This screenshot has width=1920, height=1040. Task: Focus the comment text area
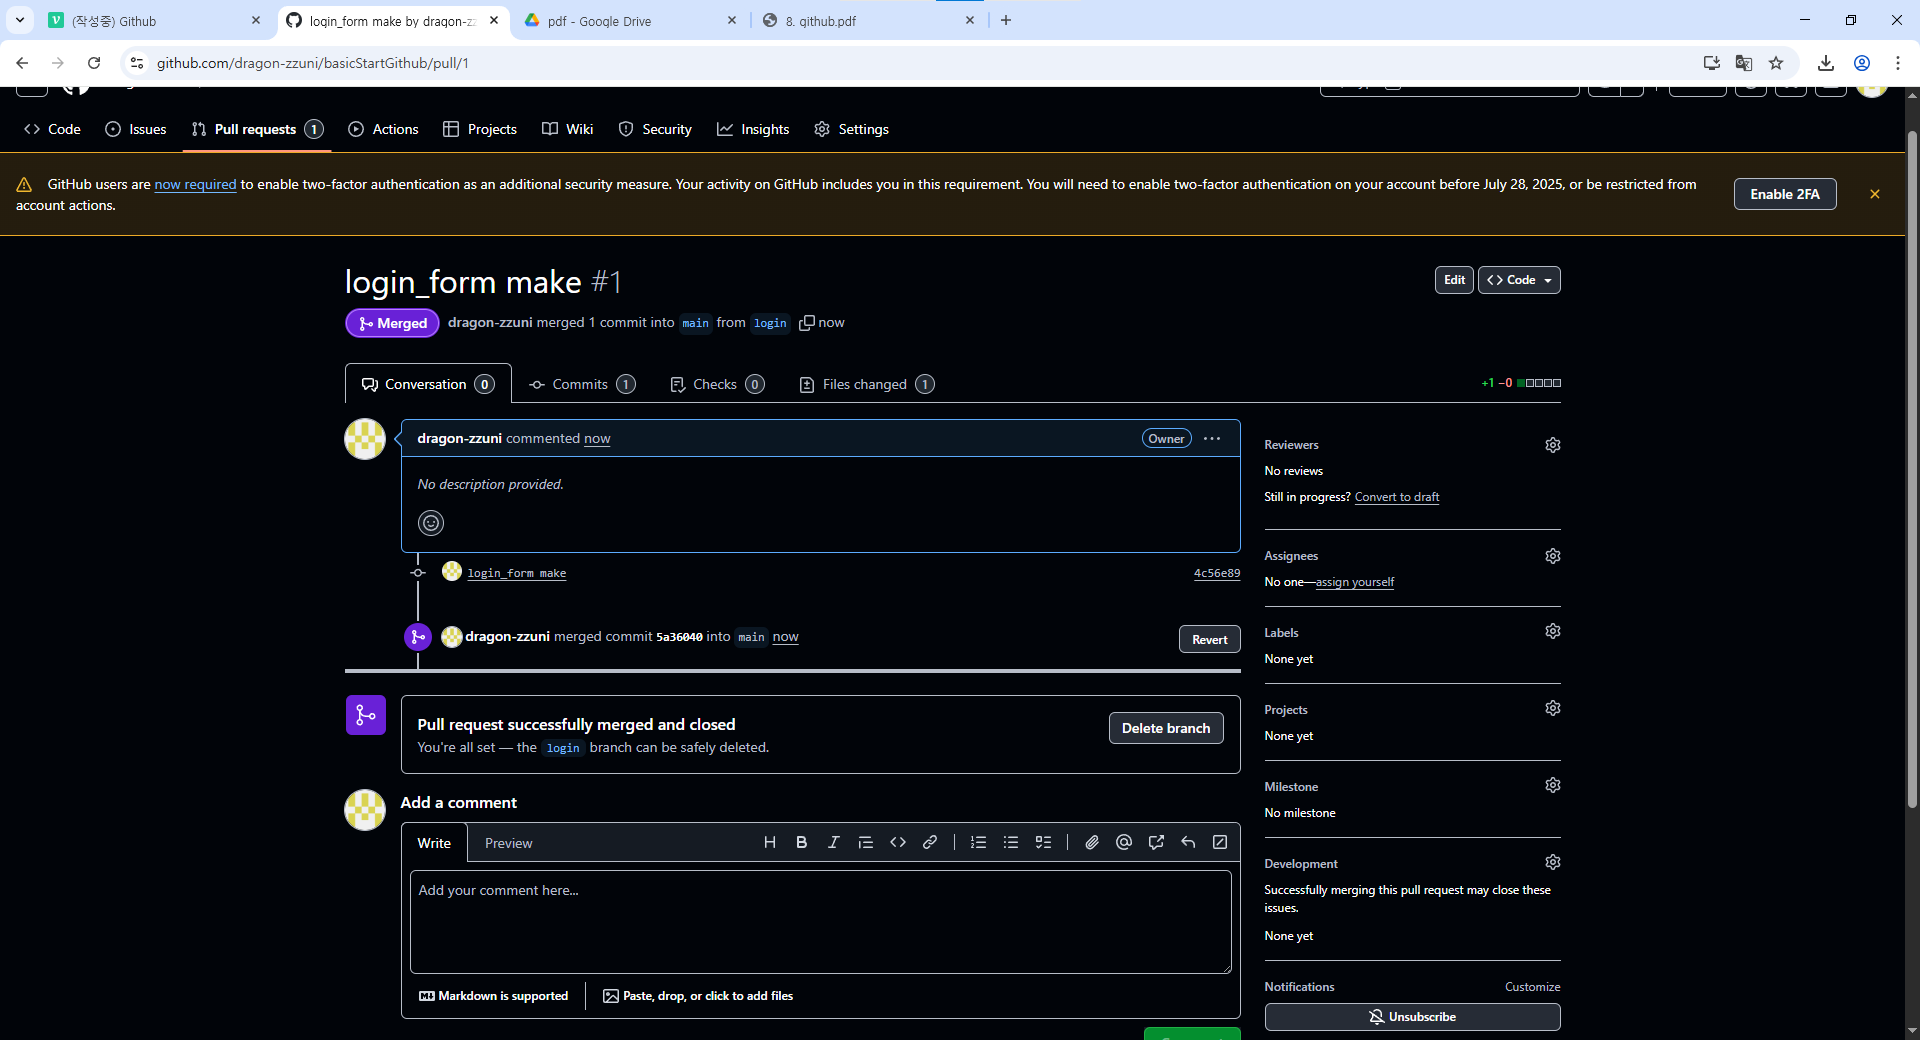pos(821,921)
